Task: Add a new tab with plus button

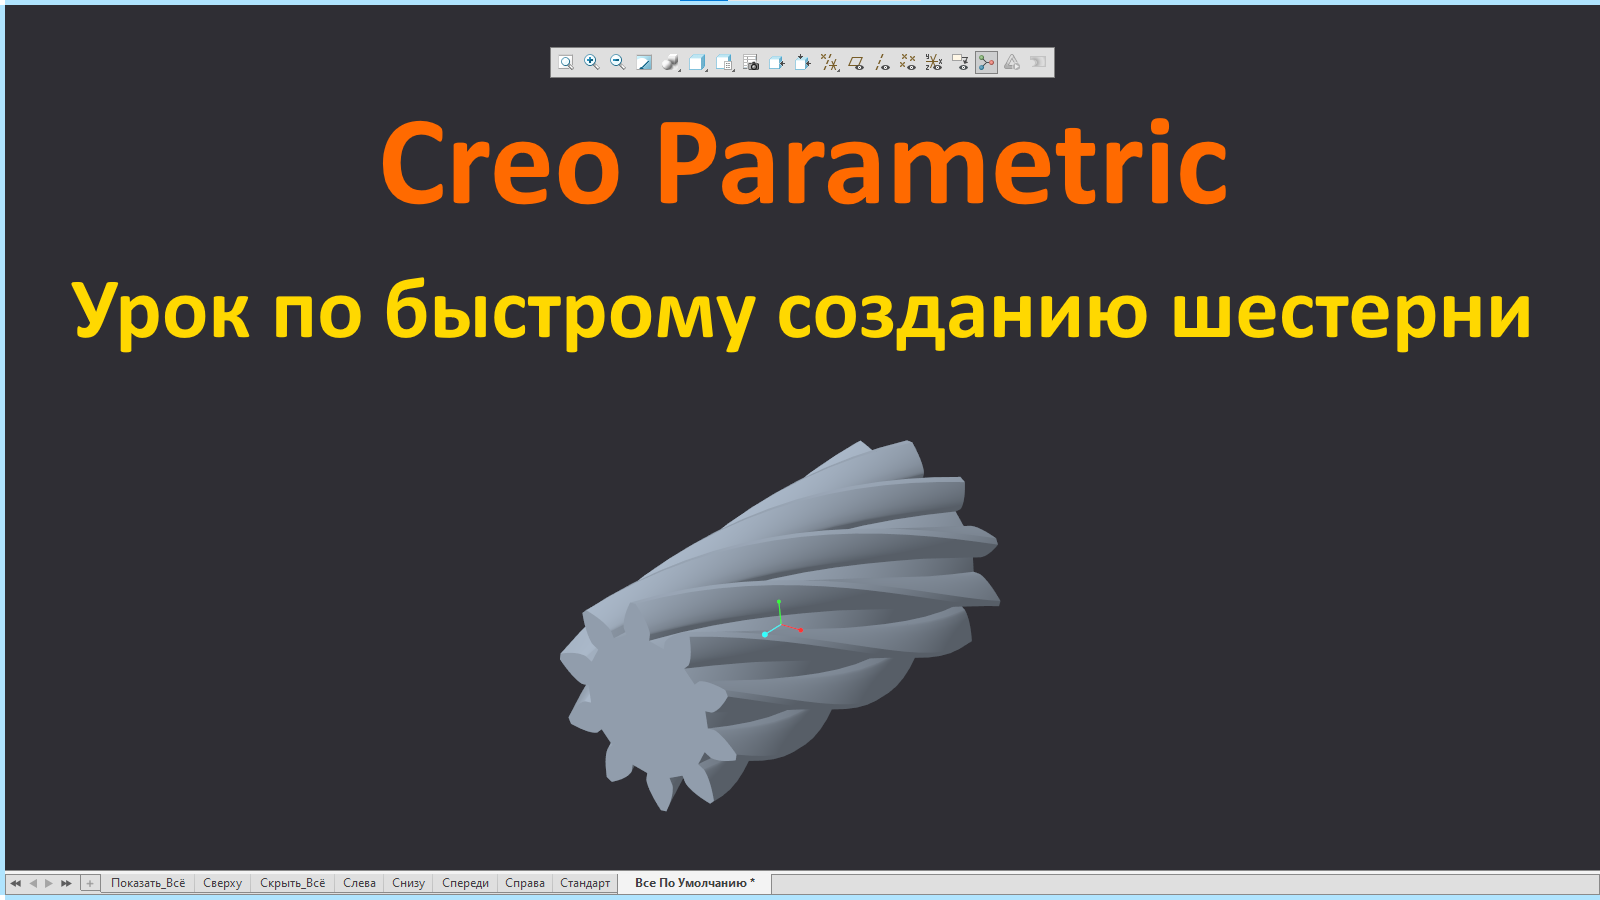Action: 90,883
